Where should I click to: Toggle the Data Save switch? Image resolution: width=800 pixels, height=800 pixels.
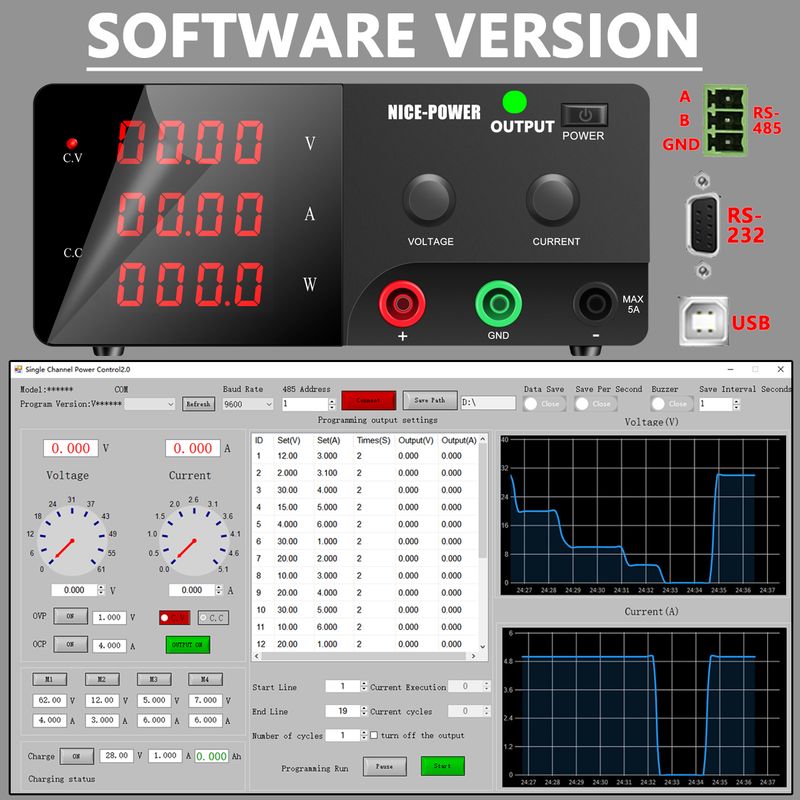(x=545, y=404)
